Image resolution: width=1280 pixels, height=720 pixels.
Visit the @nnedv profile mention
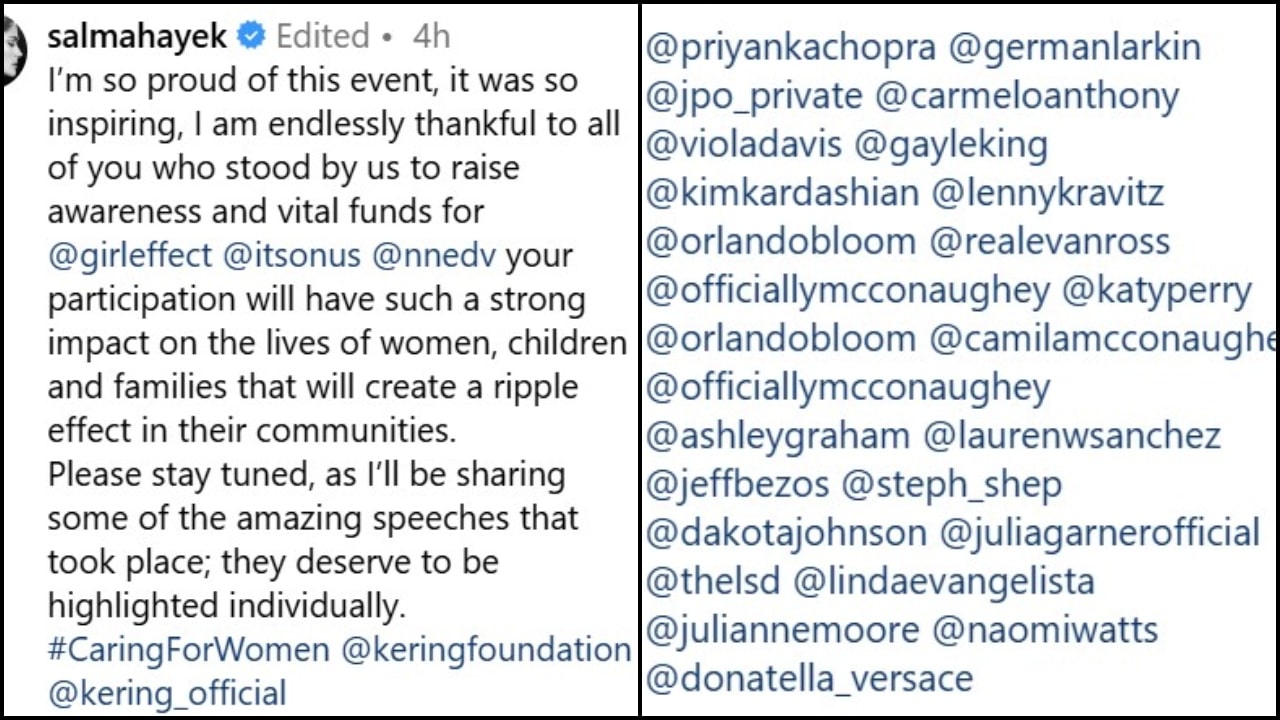(x=433, y=256)
